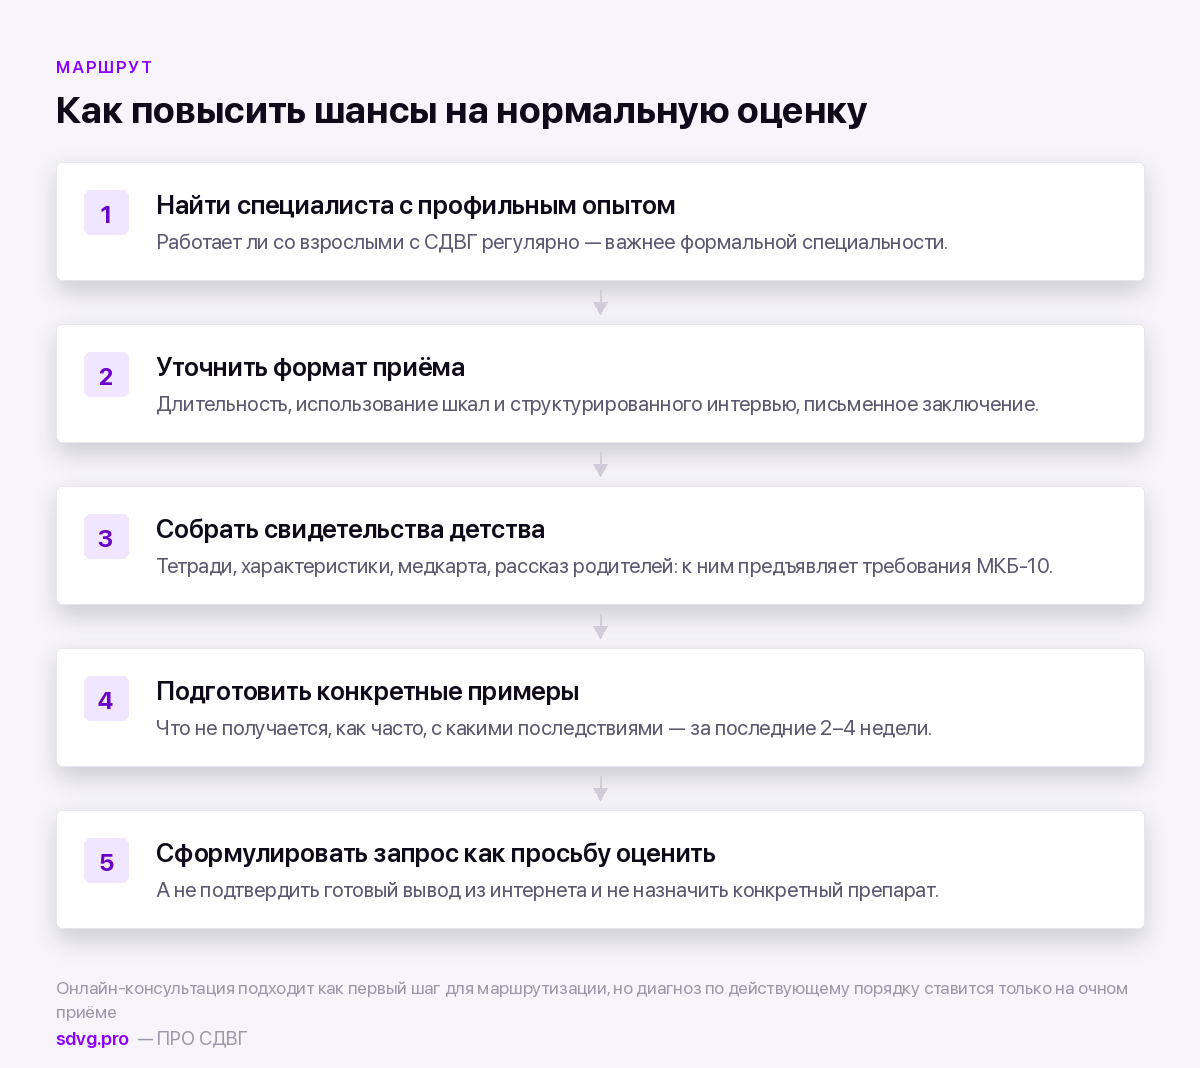This screenshot has width=1200, height=1068.
Task: Select heading "Сформулировать запрос как просьбу оценить"
Action: pos(436,853)
